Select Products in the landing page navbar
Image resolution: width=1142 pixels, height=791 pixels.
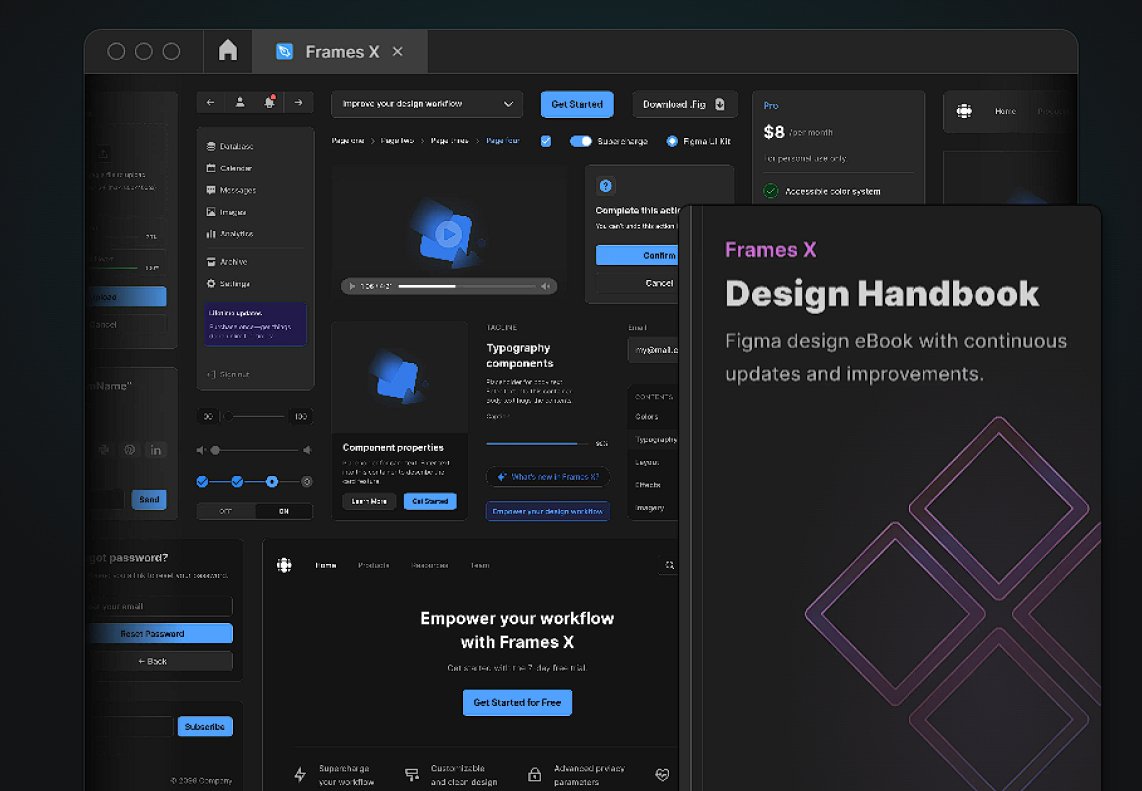coord(374,565)
